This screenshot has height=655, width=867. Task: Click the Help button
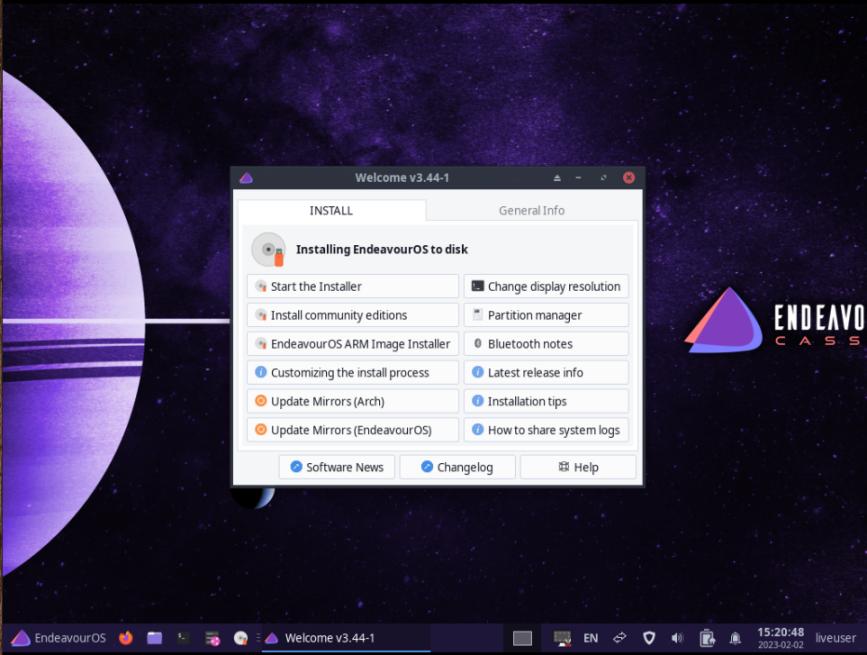coord(578,467)
